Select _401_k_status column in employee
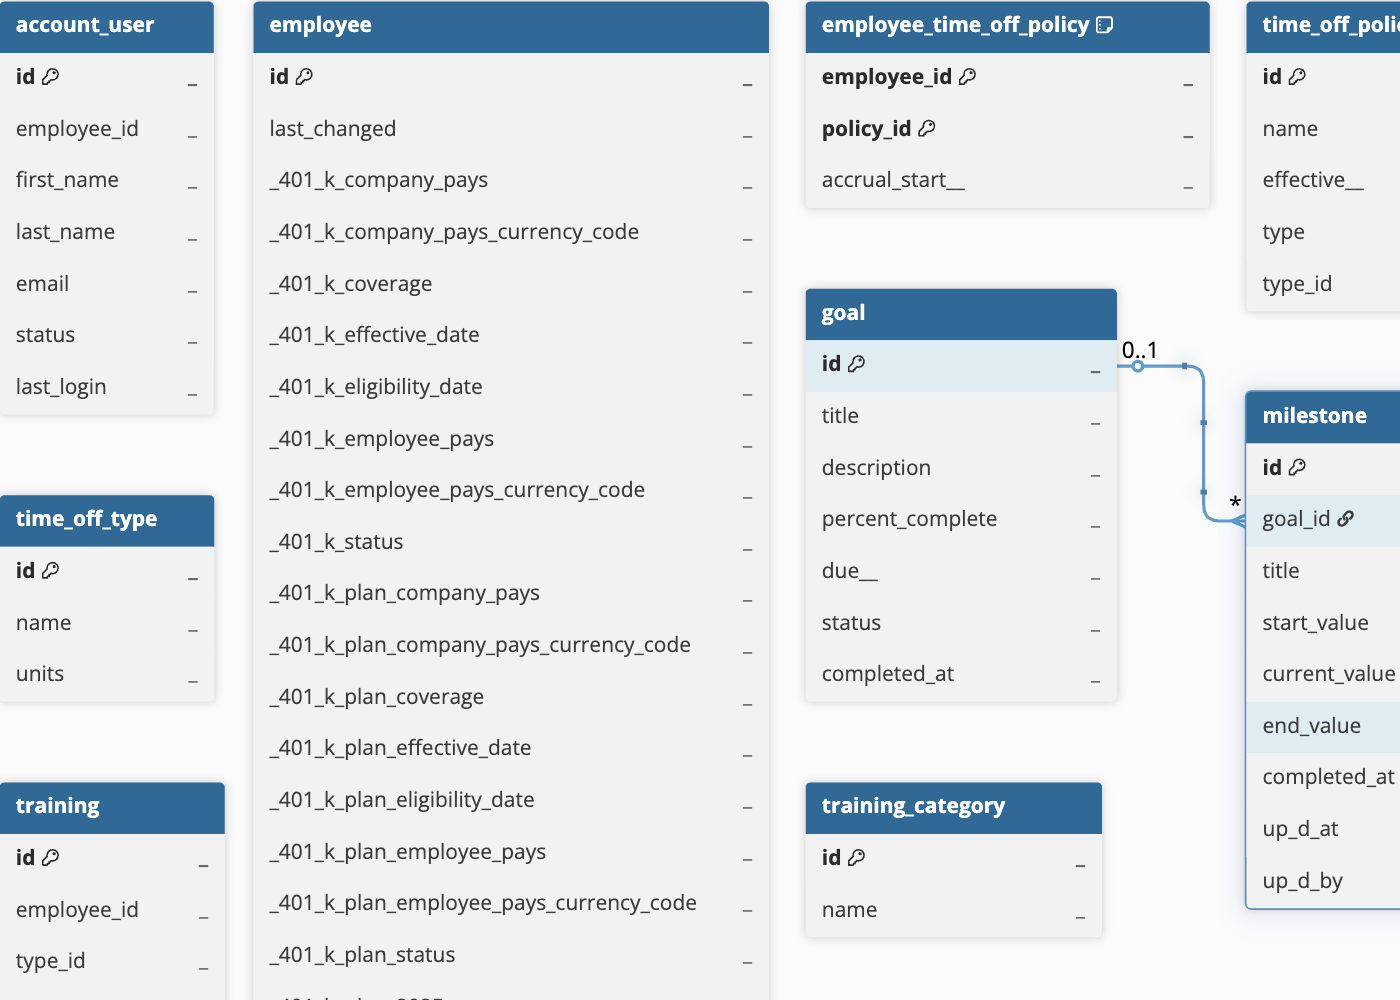 [511, 542]
